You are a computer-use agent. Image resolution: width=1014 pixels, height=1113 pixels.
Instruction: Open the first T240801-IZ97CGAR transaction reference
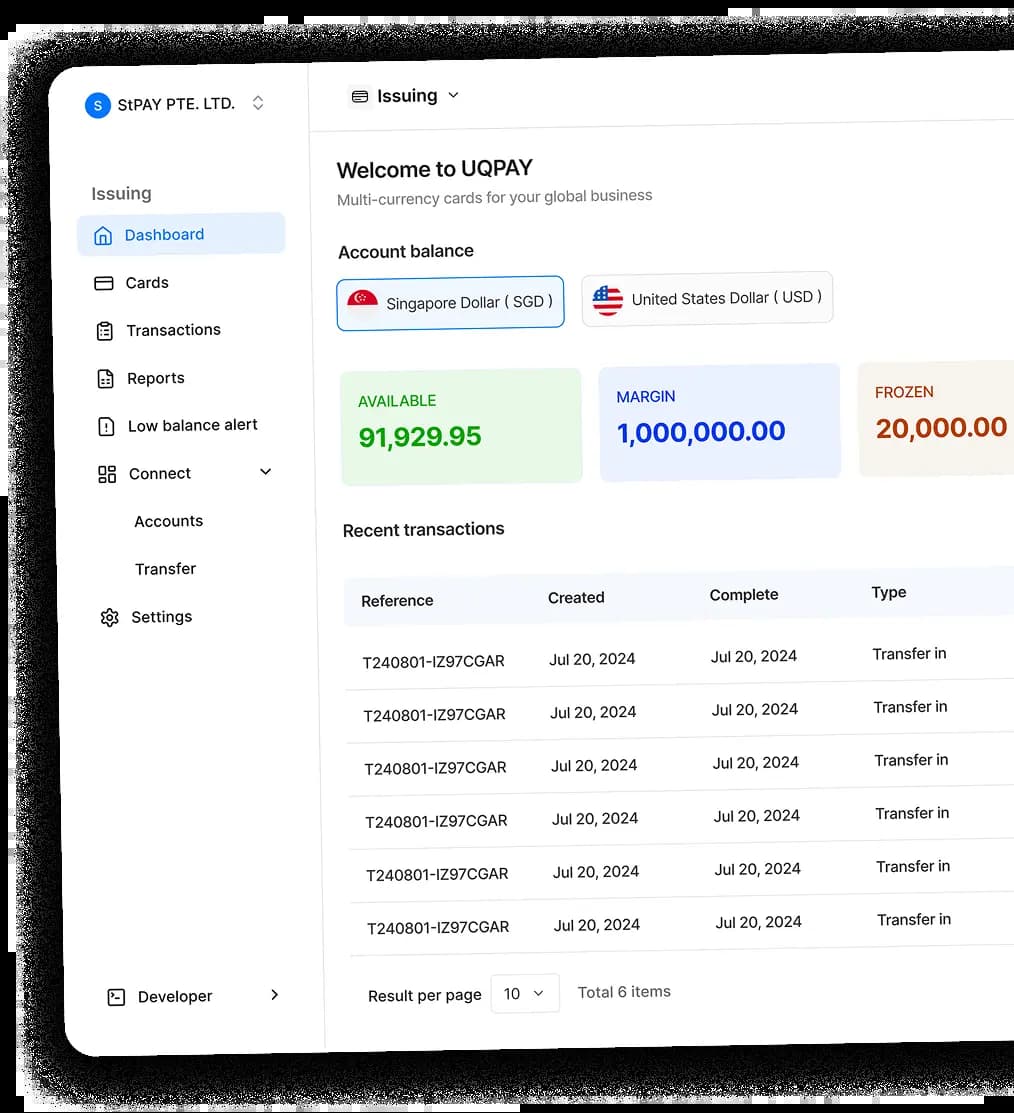point(433,661)
